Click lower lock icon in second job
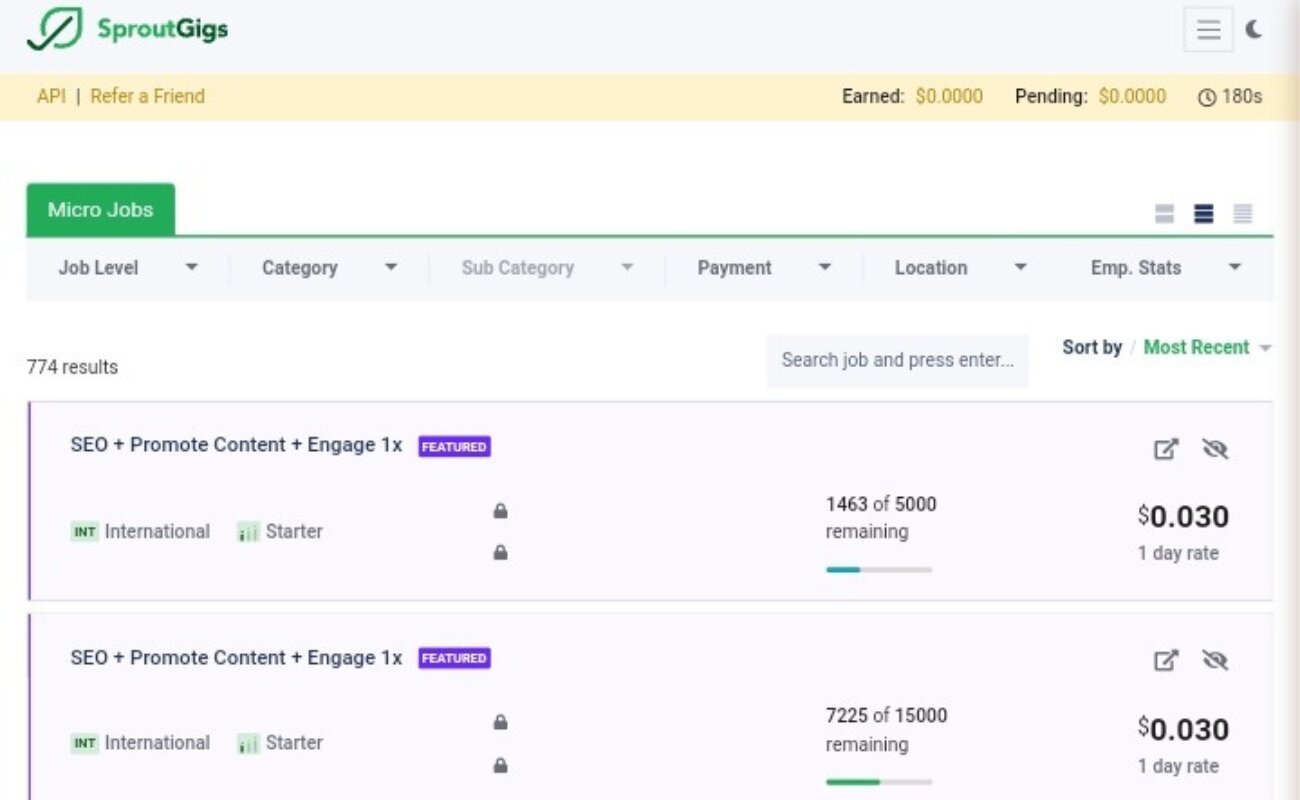Image resolution: width=1300 pixels, height=800 pixels. [x=500, y=766]
